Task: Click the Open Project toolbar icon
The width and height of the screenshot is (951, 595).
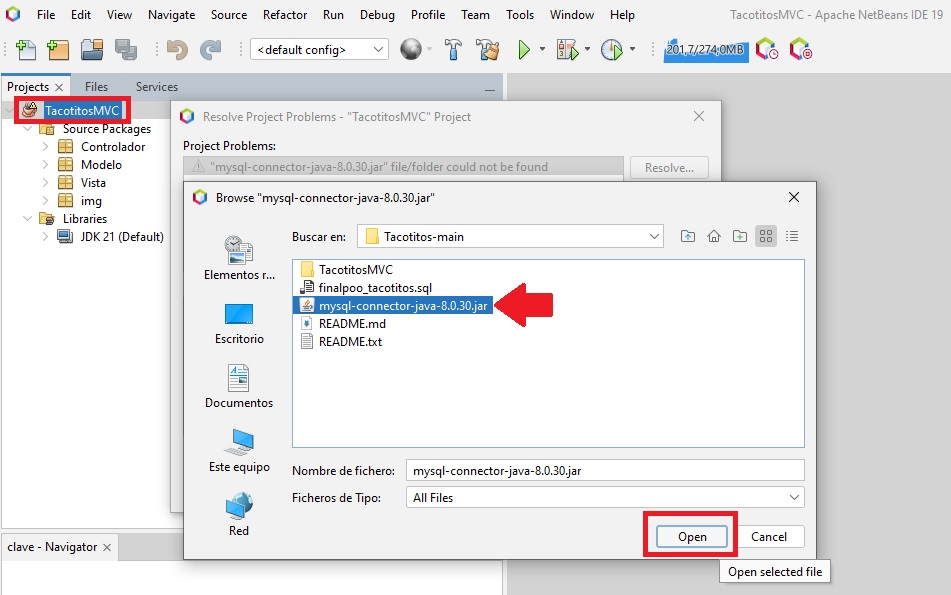Action: click(x=92, y=50)
